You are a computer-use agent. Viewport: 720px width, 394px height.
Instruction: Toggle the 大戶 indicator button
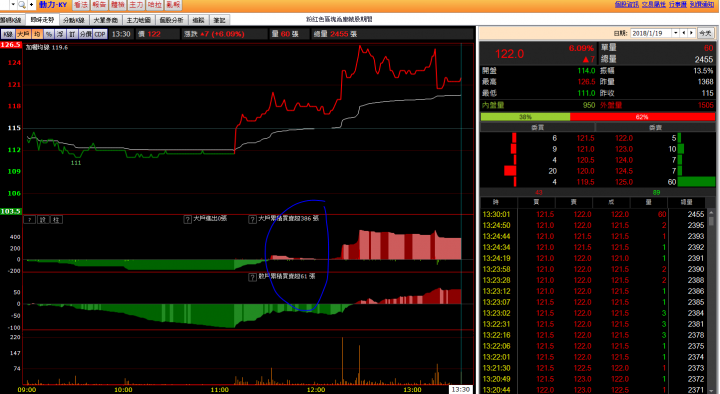tap(23, 34)
